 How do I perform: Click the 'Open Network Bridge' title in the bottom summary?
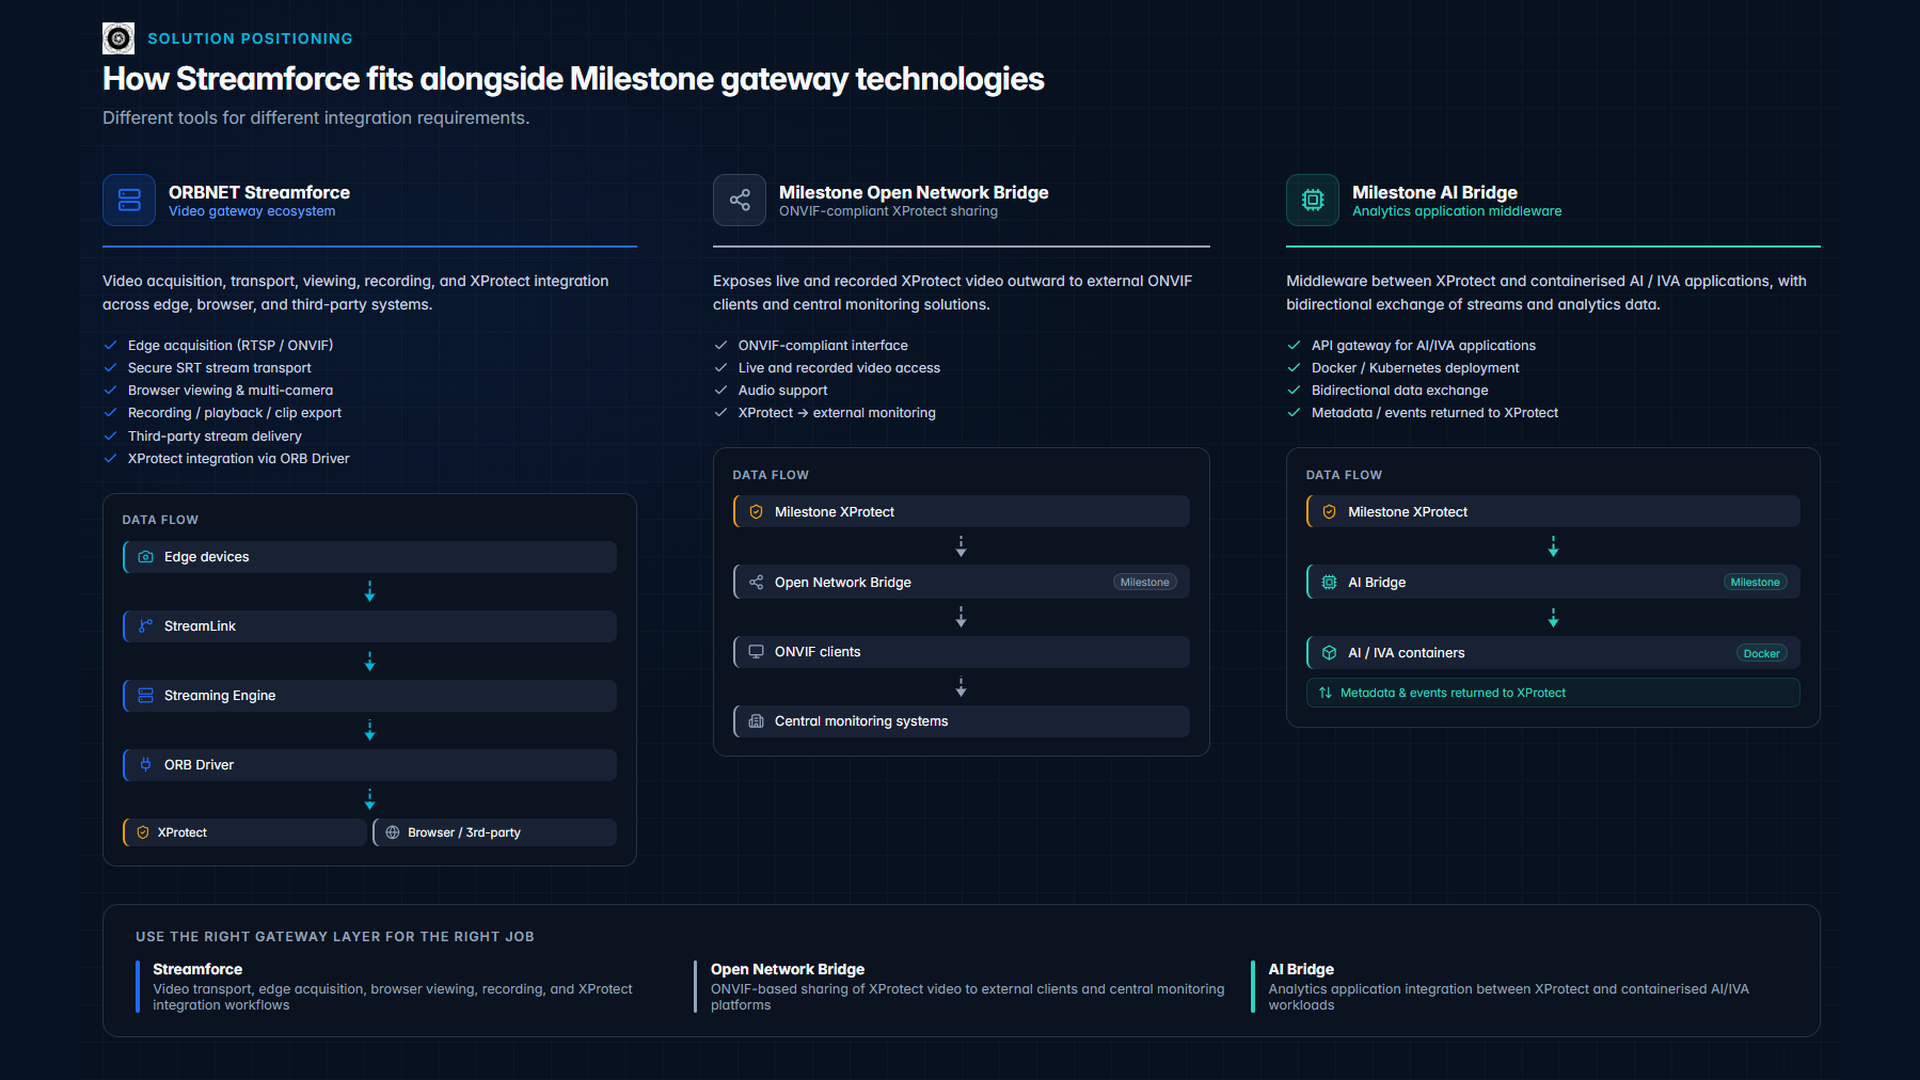pyautogui.click(x=787, y=969)
